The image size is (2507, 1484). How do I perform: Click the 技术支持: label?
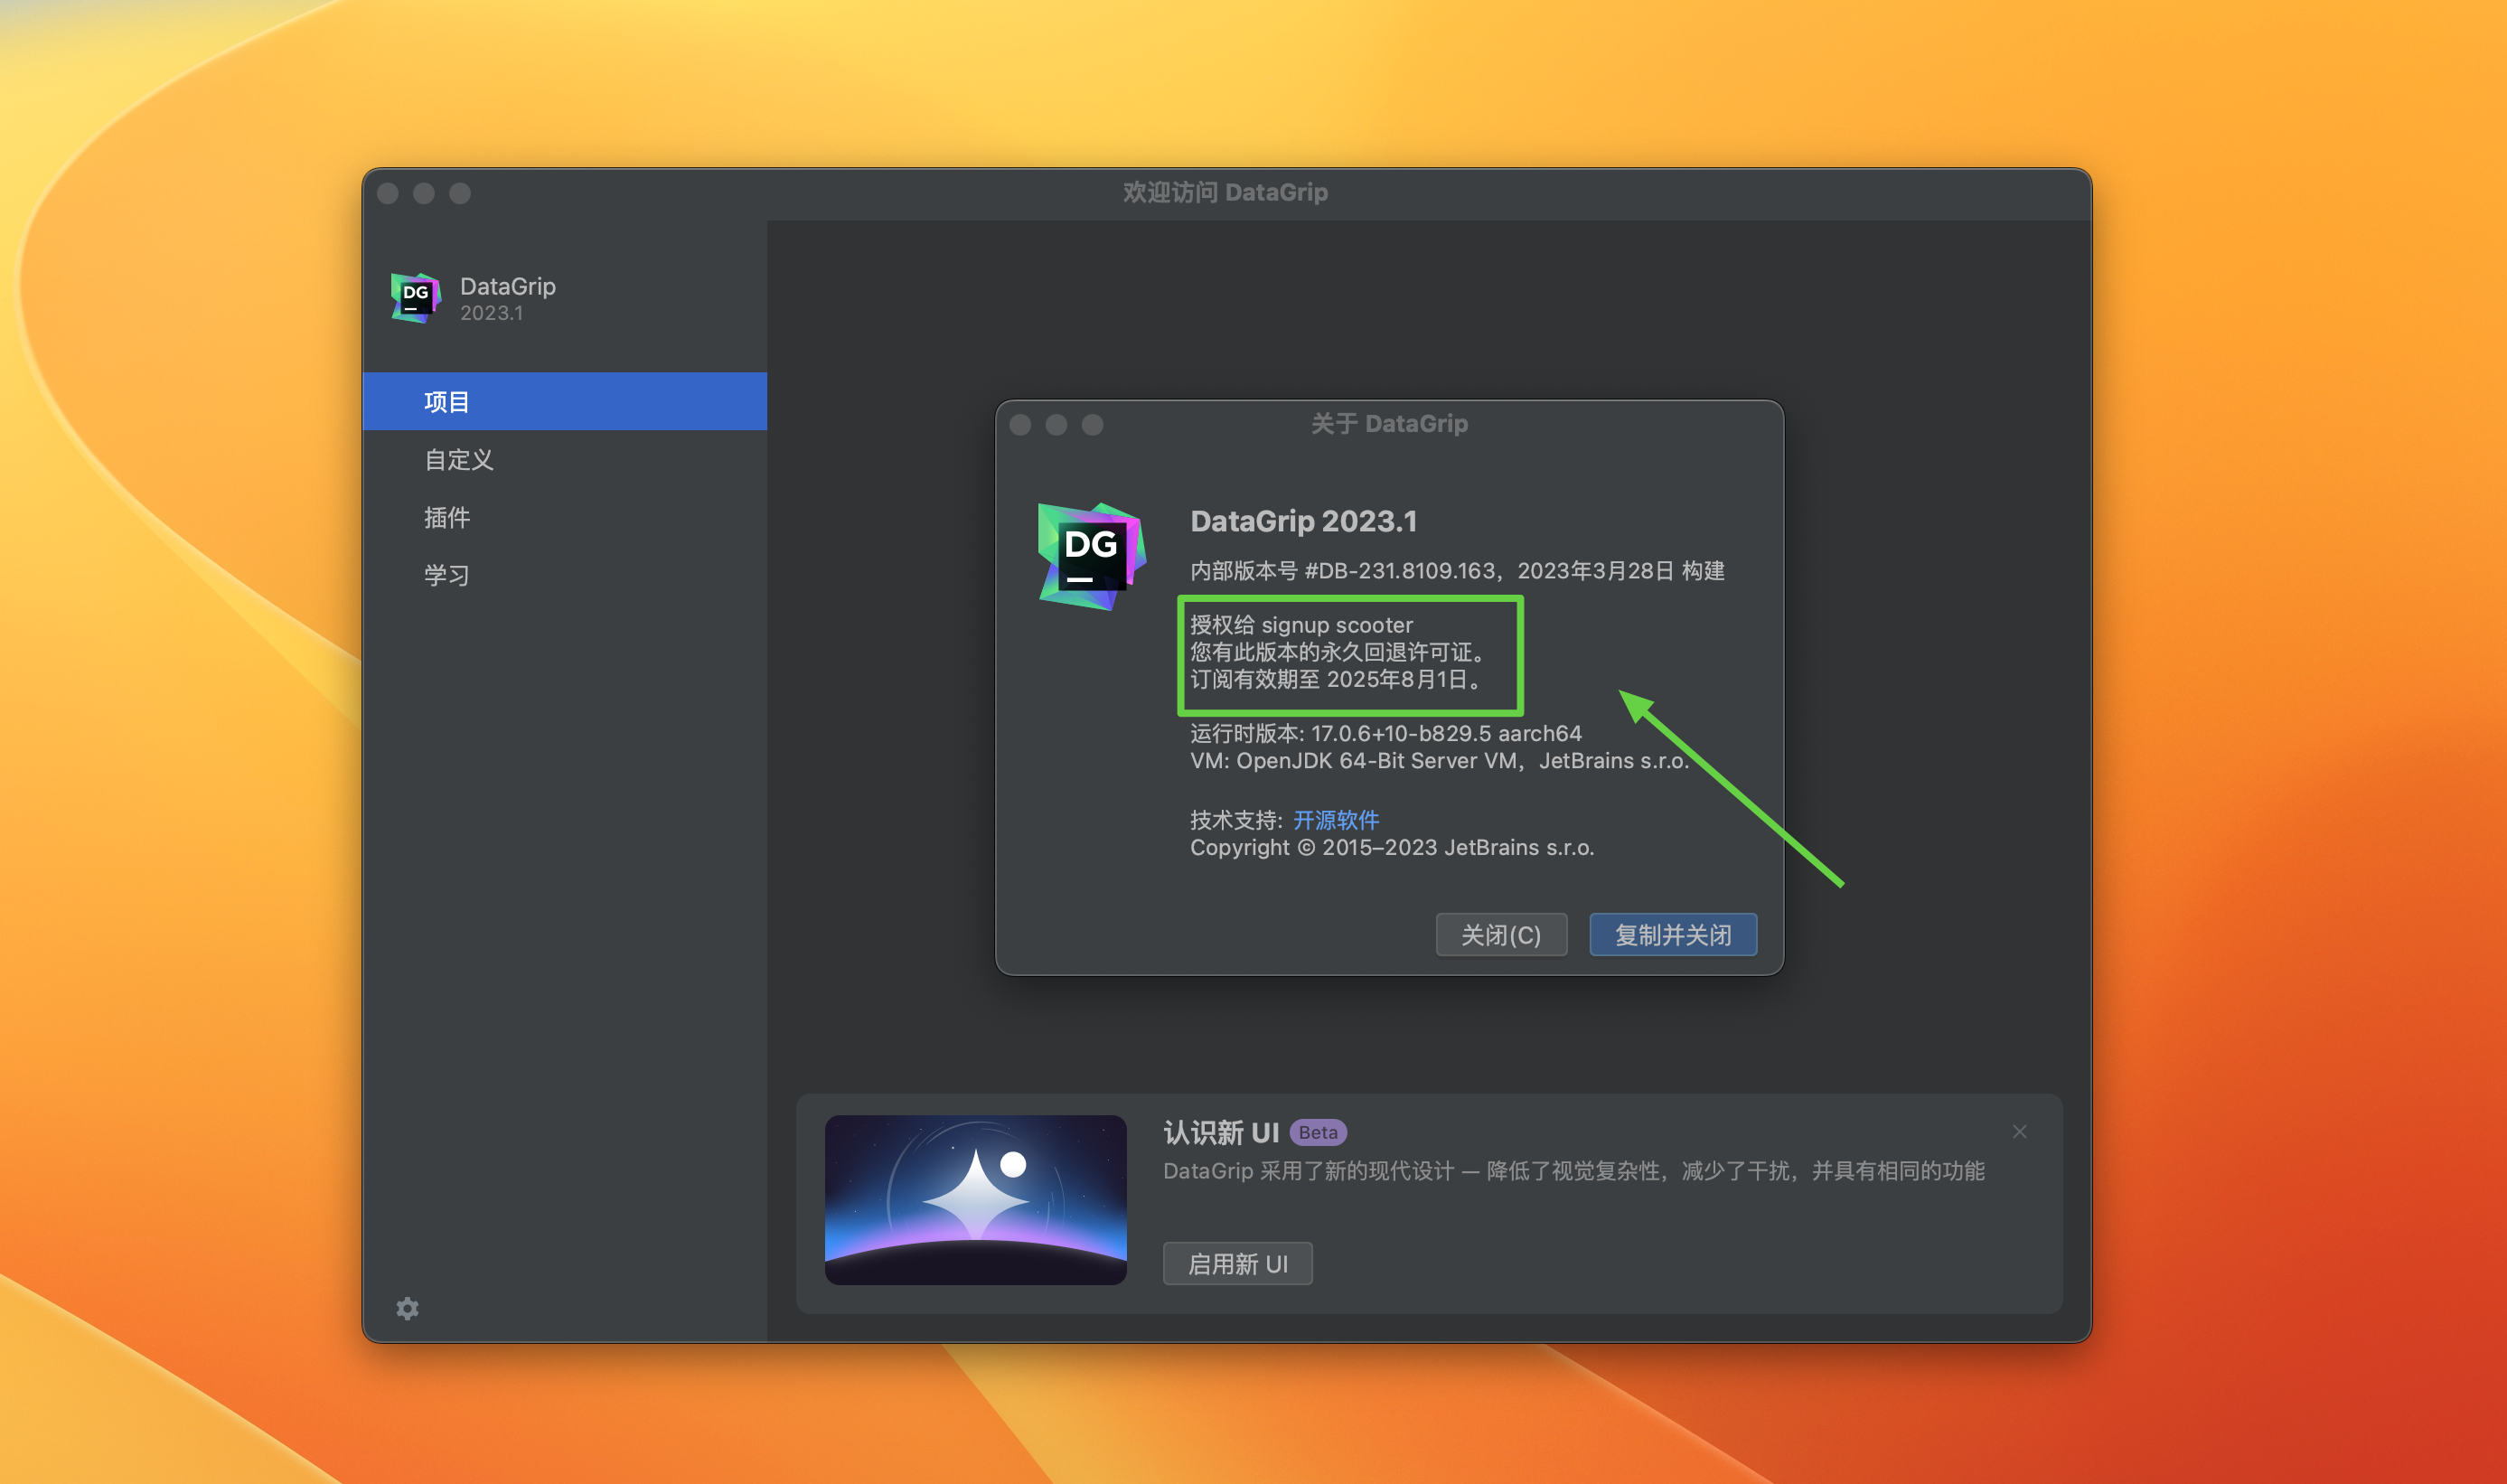pyautogui.click(x=1236, y=820)
